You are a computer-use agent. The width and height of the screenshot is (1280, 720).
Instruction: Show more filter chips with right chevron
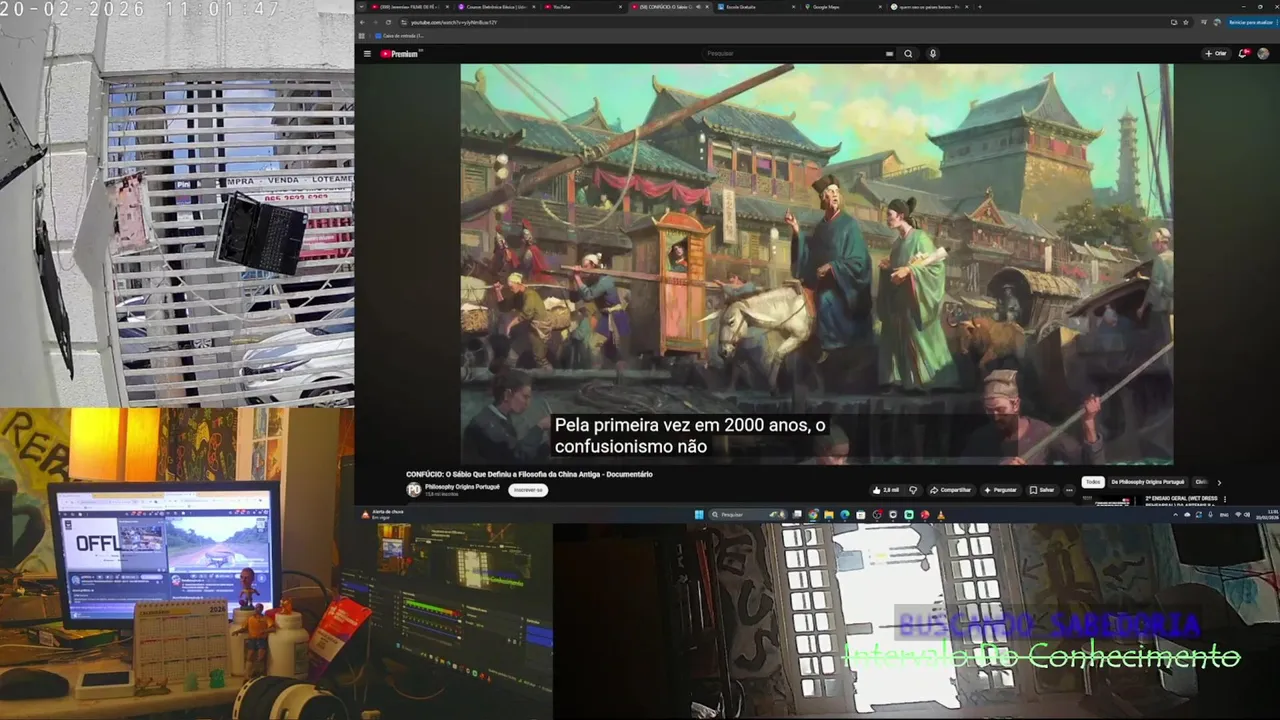click(x=1219, y=483)
